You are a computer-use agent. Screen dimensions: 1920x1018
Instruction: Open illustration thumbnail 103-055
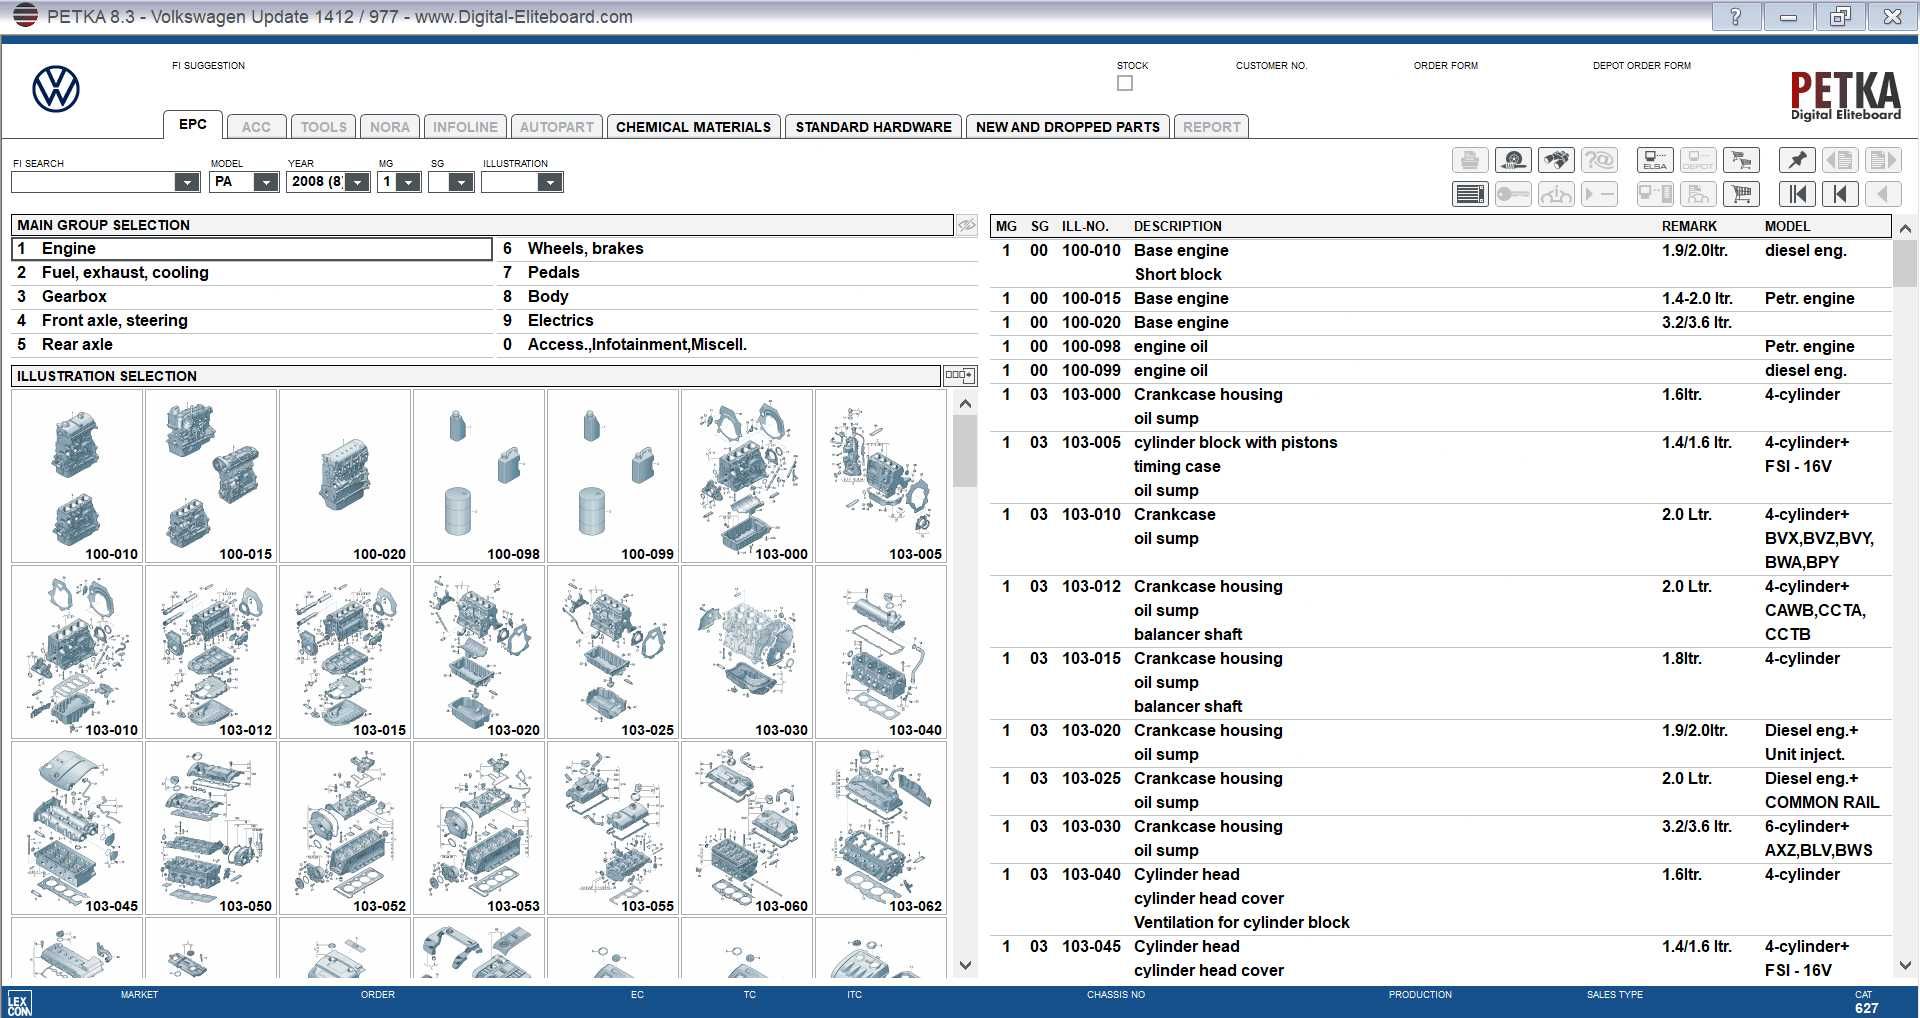click(613, 828)
